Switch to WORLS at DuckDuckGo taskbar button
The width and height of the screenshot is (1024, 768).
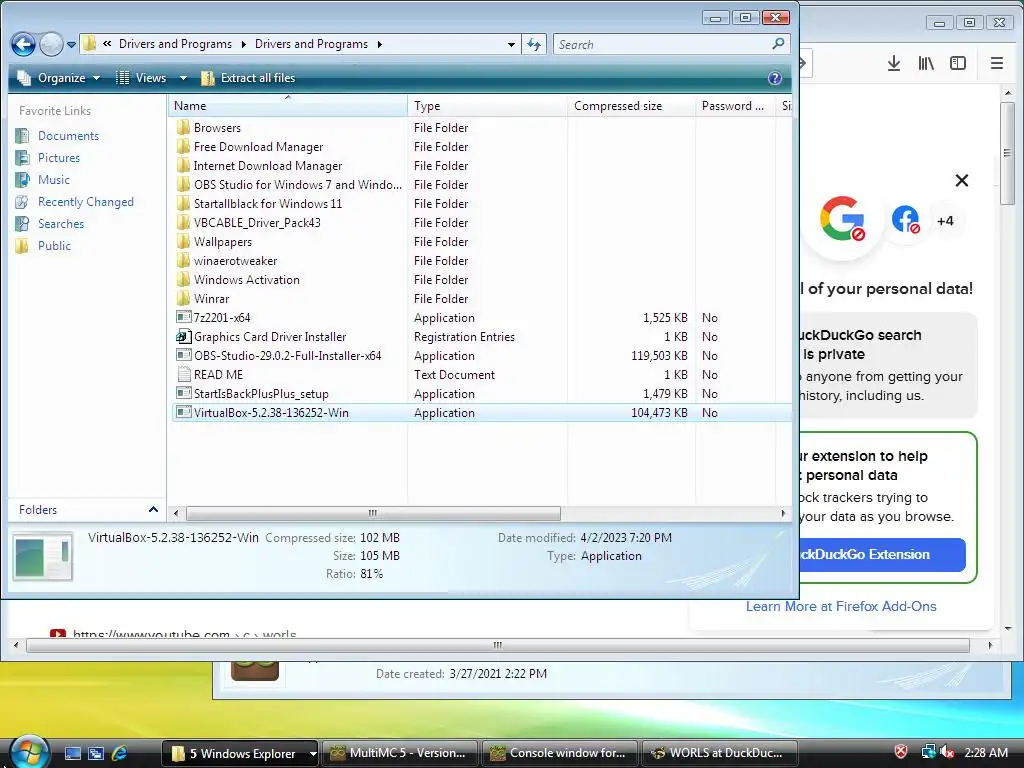[720, 753]
